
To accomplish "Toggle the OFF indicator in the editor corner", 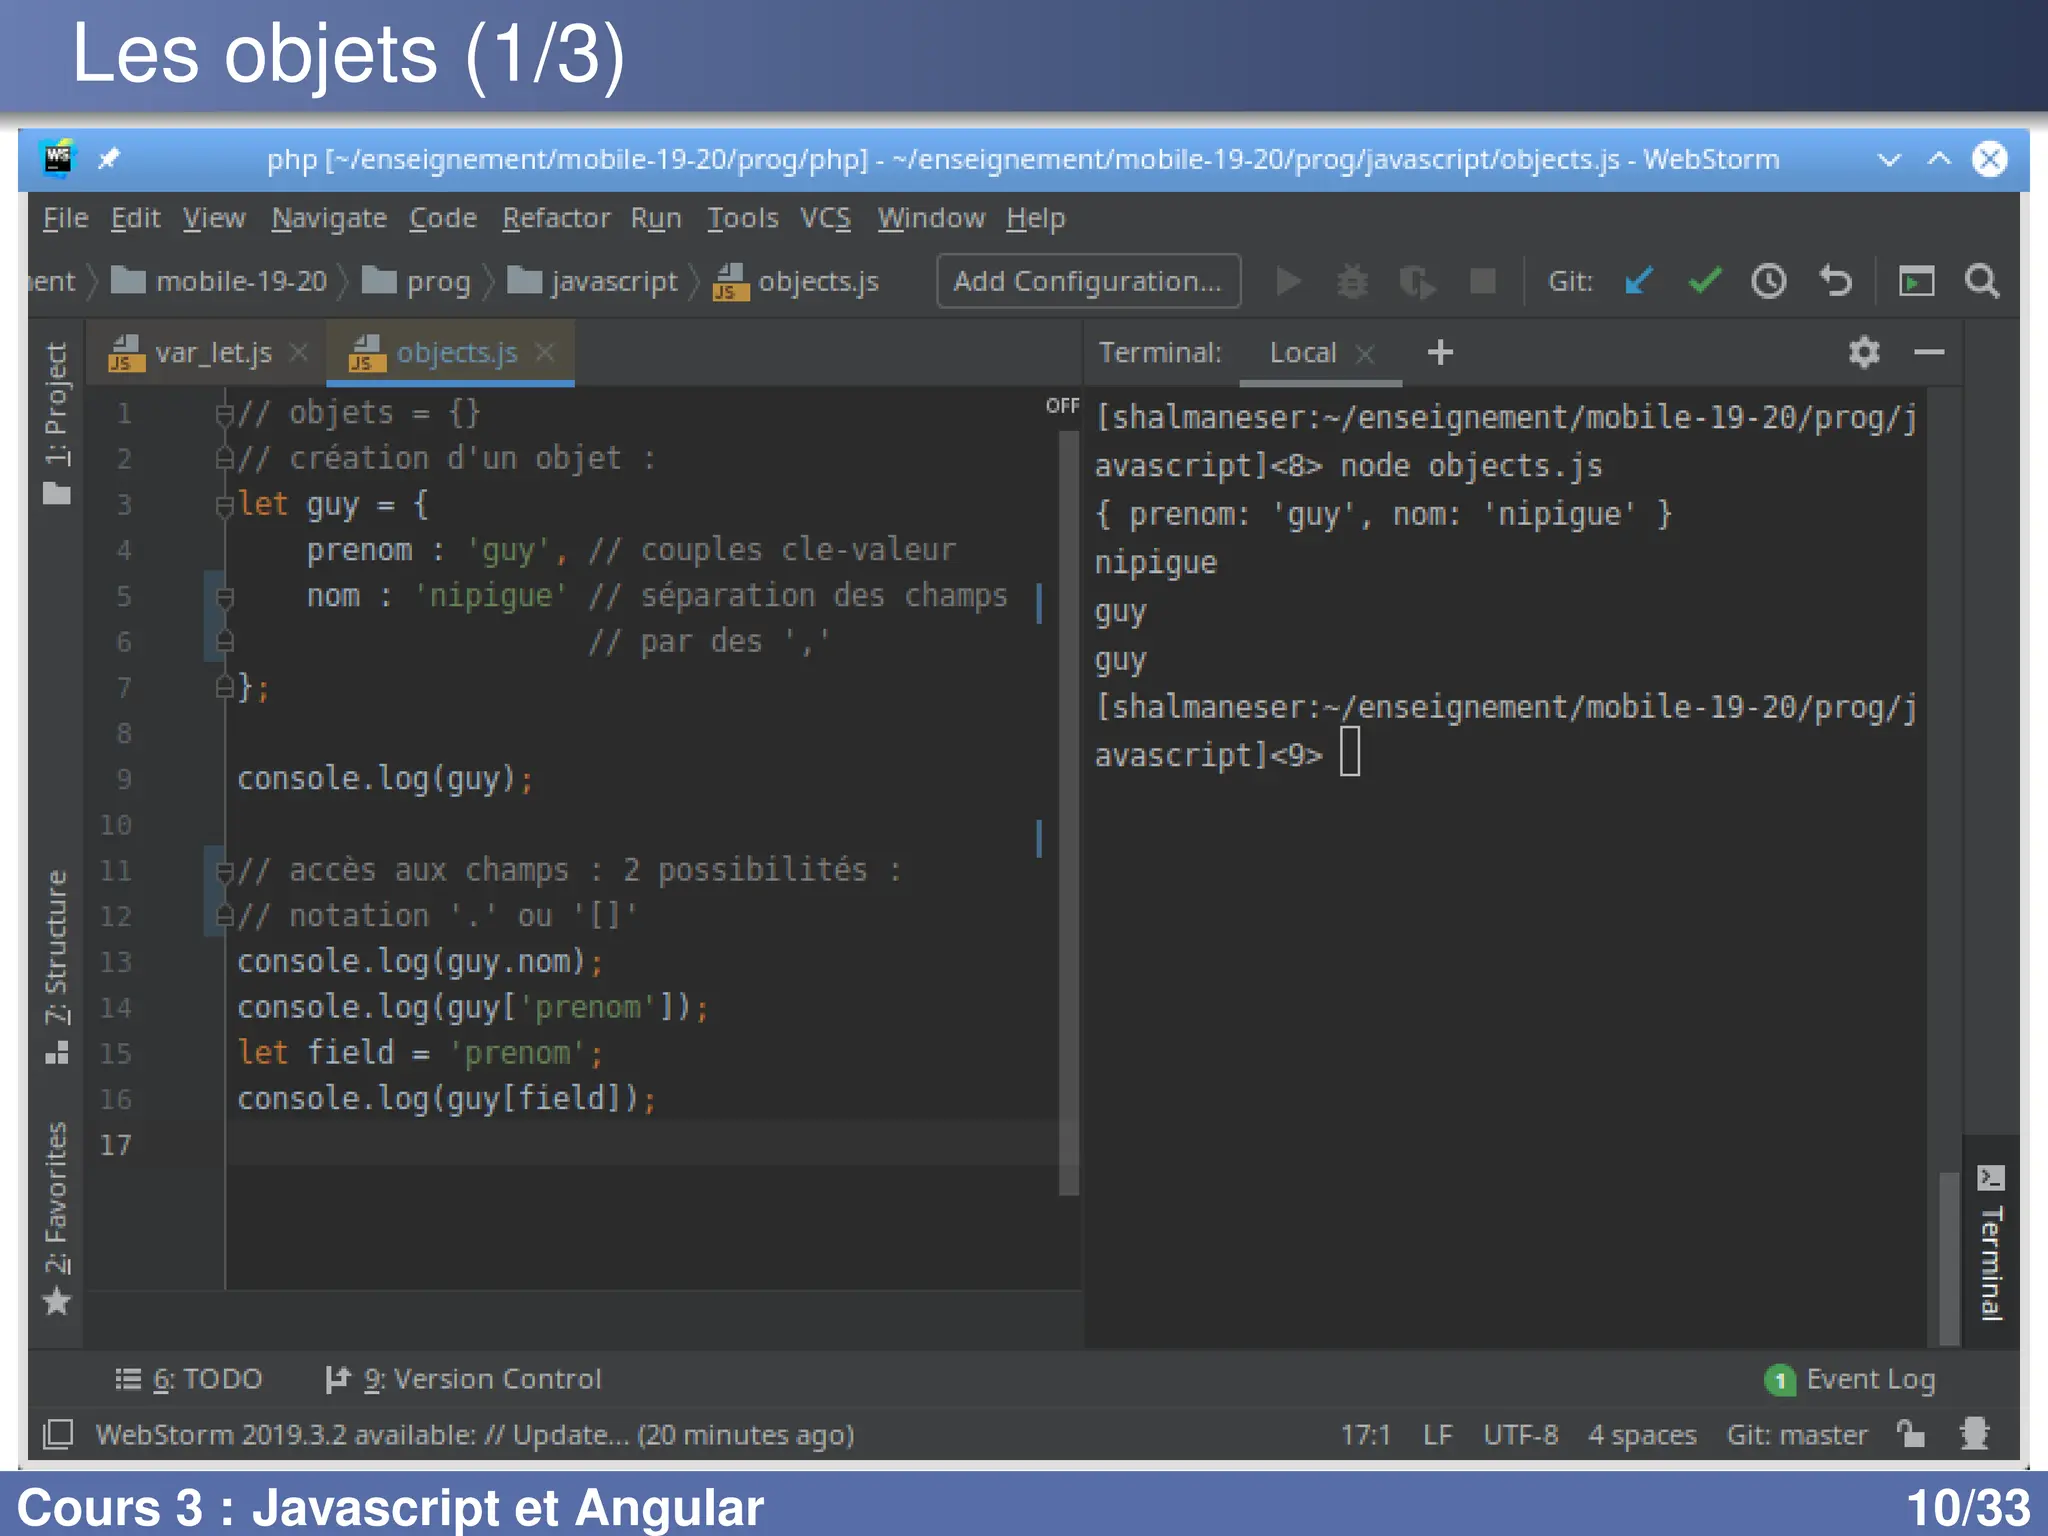I will [1062, 405].
